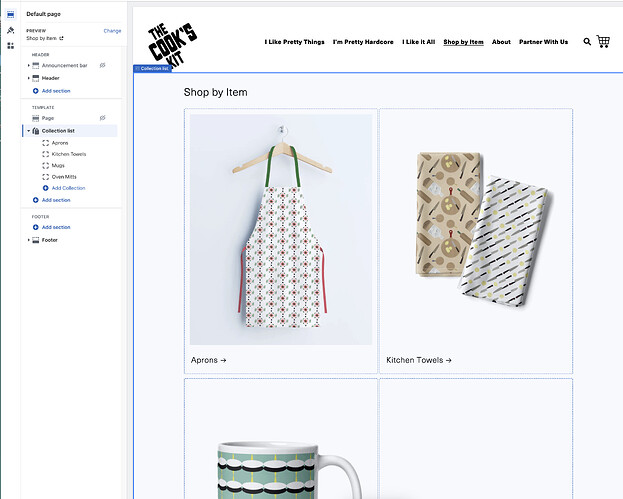This screenshot has width=623, height=499.
Task: Click the Footer section icon
Action: (x=35, y=240)
